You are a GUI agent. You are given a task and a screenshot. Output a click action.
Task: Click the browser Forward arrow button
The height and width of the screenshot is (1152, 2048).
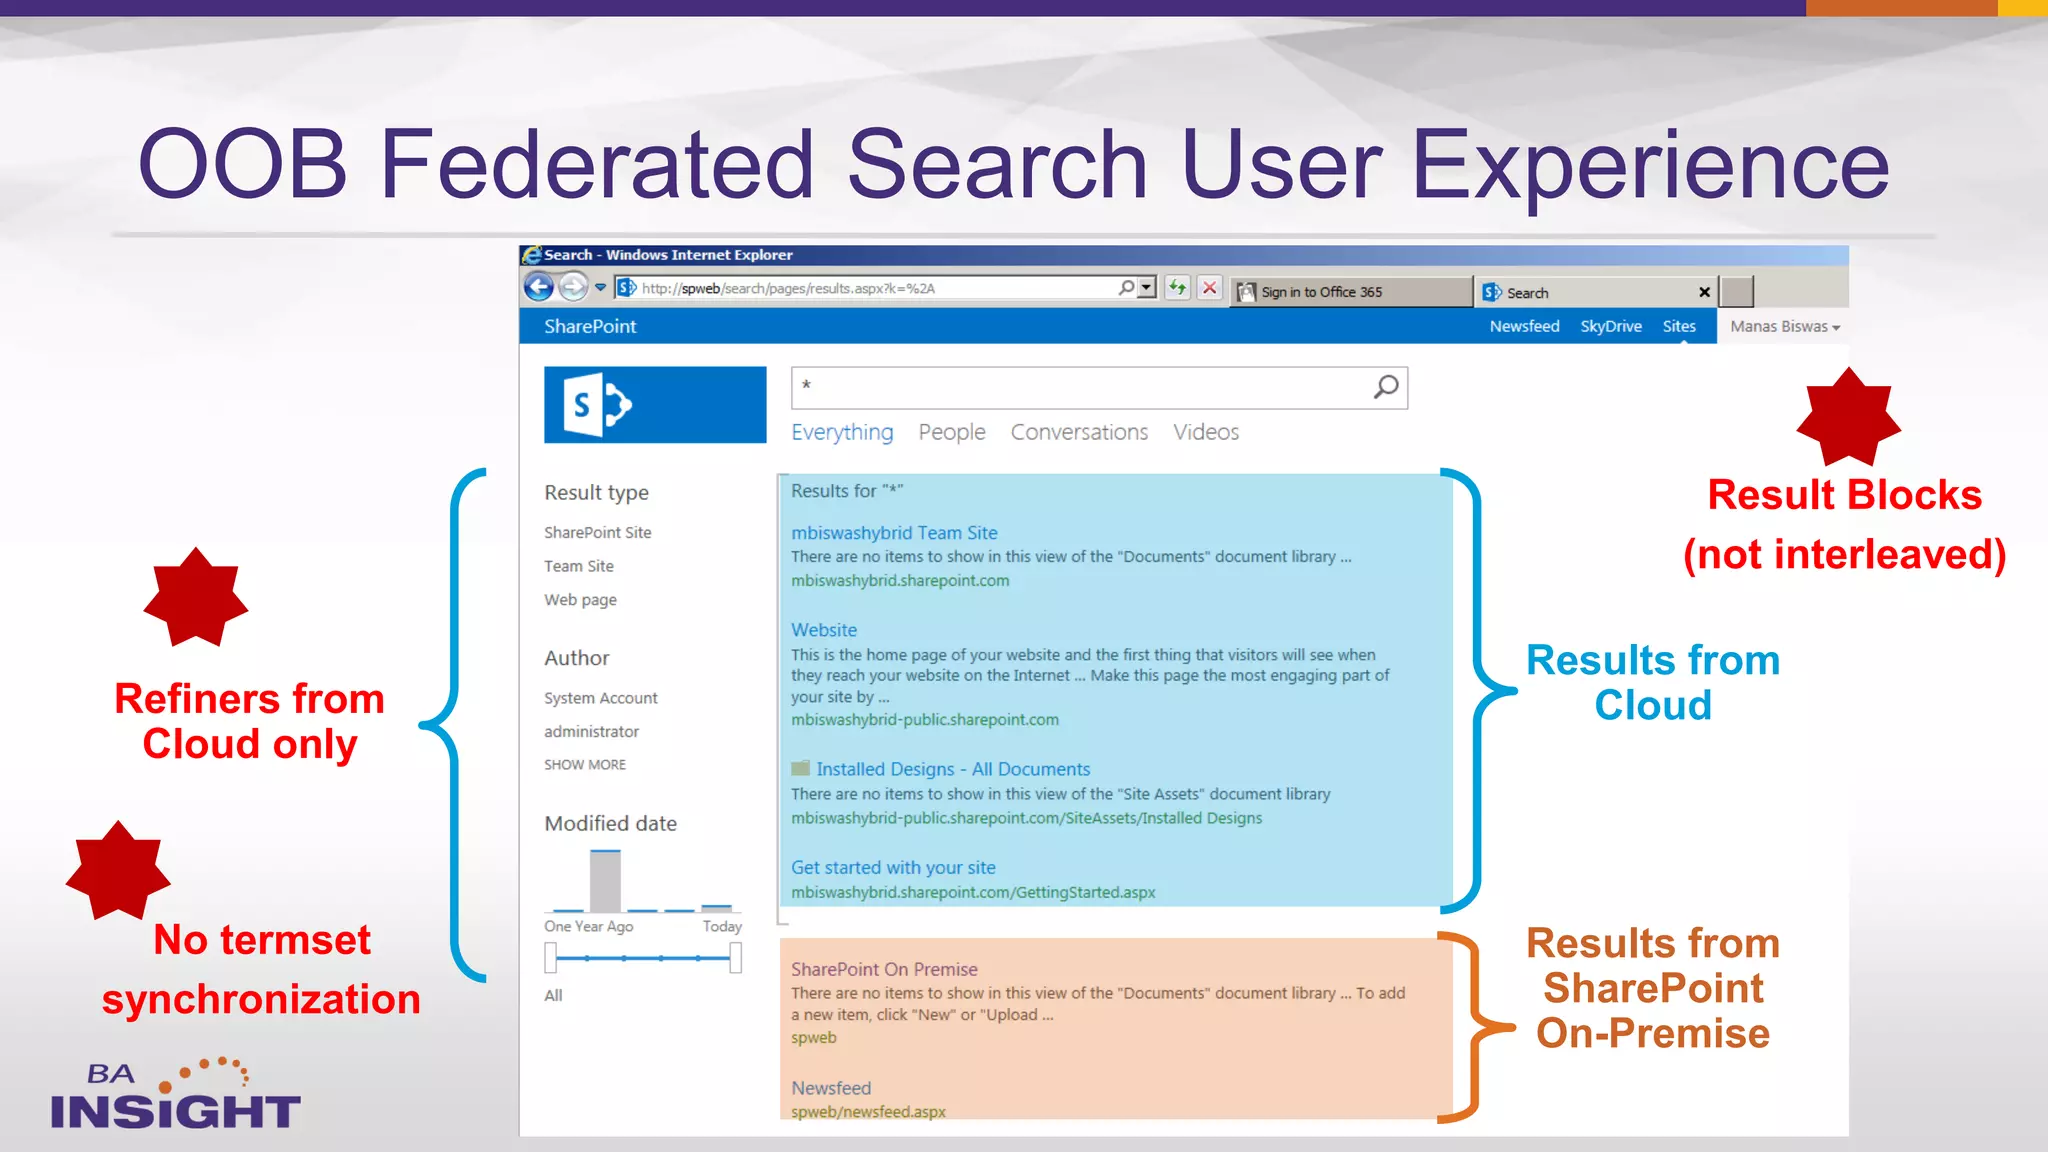click(573, 288)
